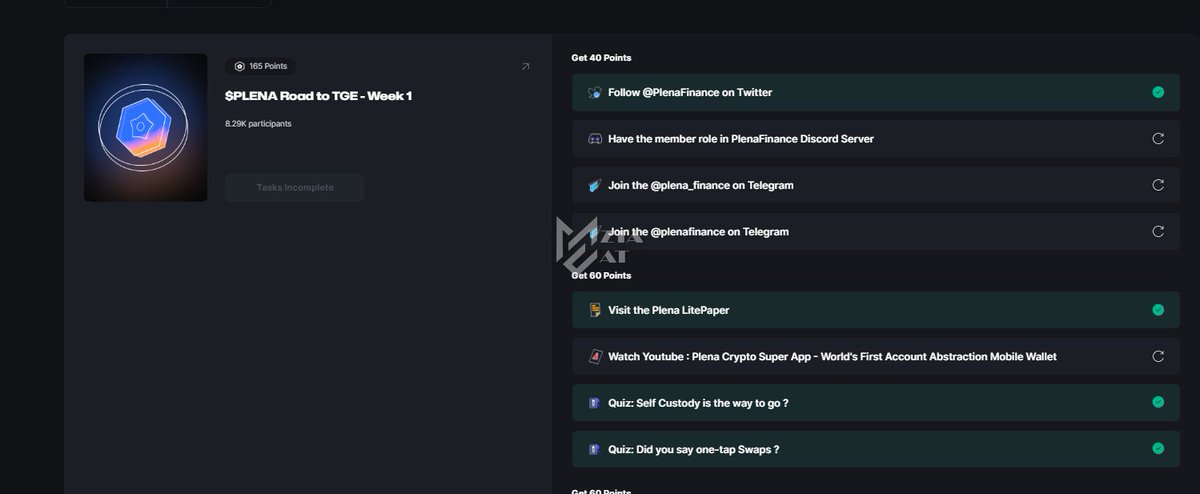The height and width of the screenshot is (494, 1200).
Task: Click the Get 60 Points heading above LitePaper task
Action: [x=601, y=275]
